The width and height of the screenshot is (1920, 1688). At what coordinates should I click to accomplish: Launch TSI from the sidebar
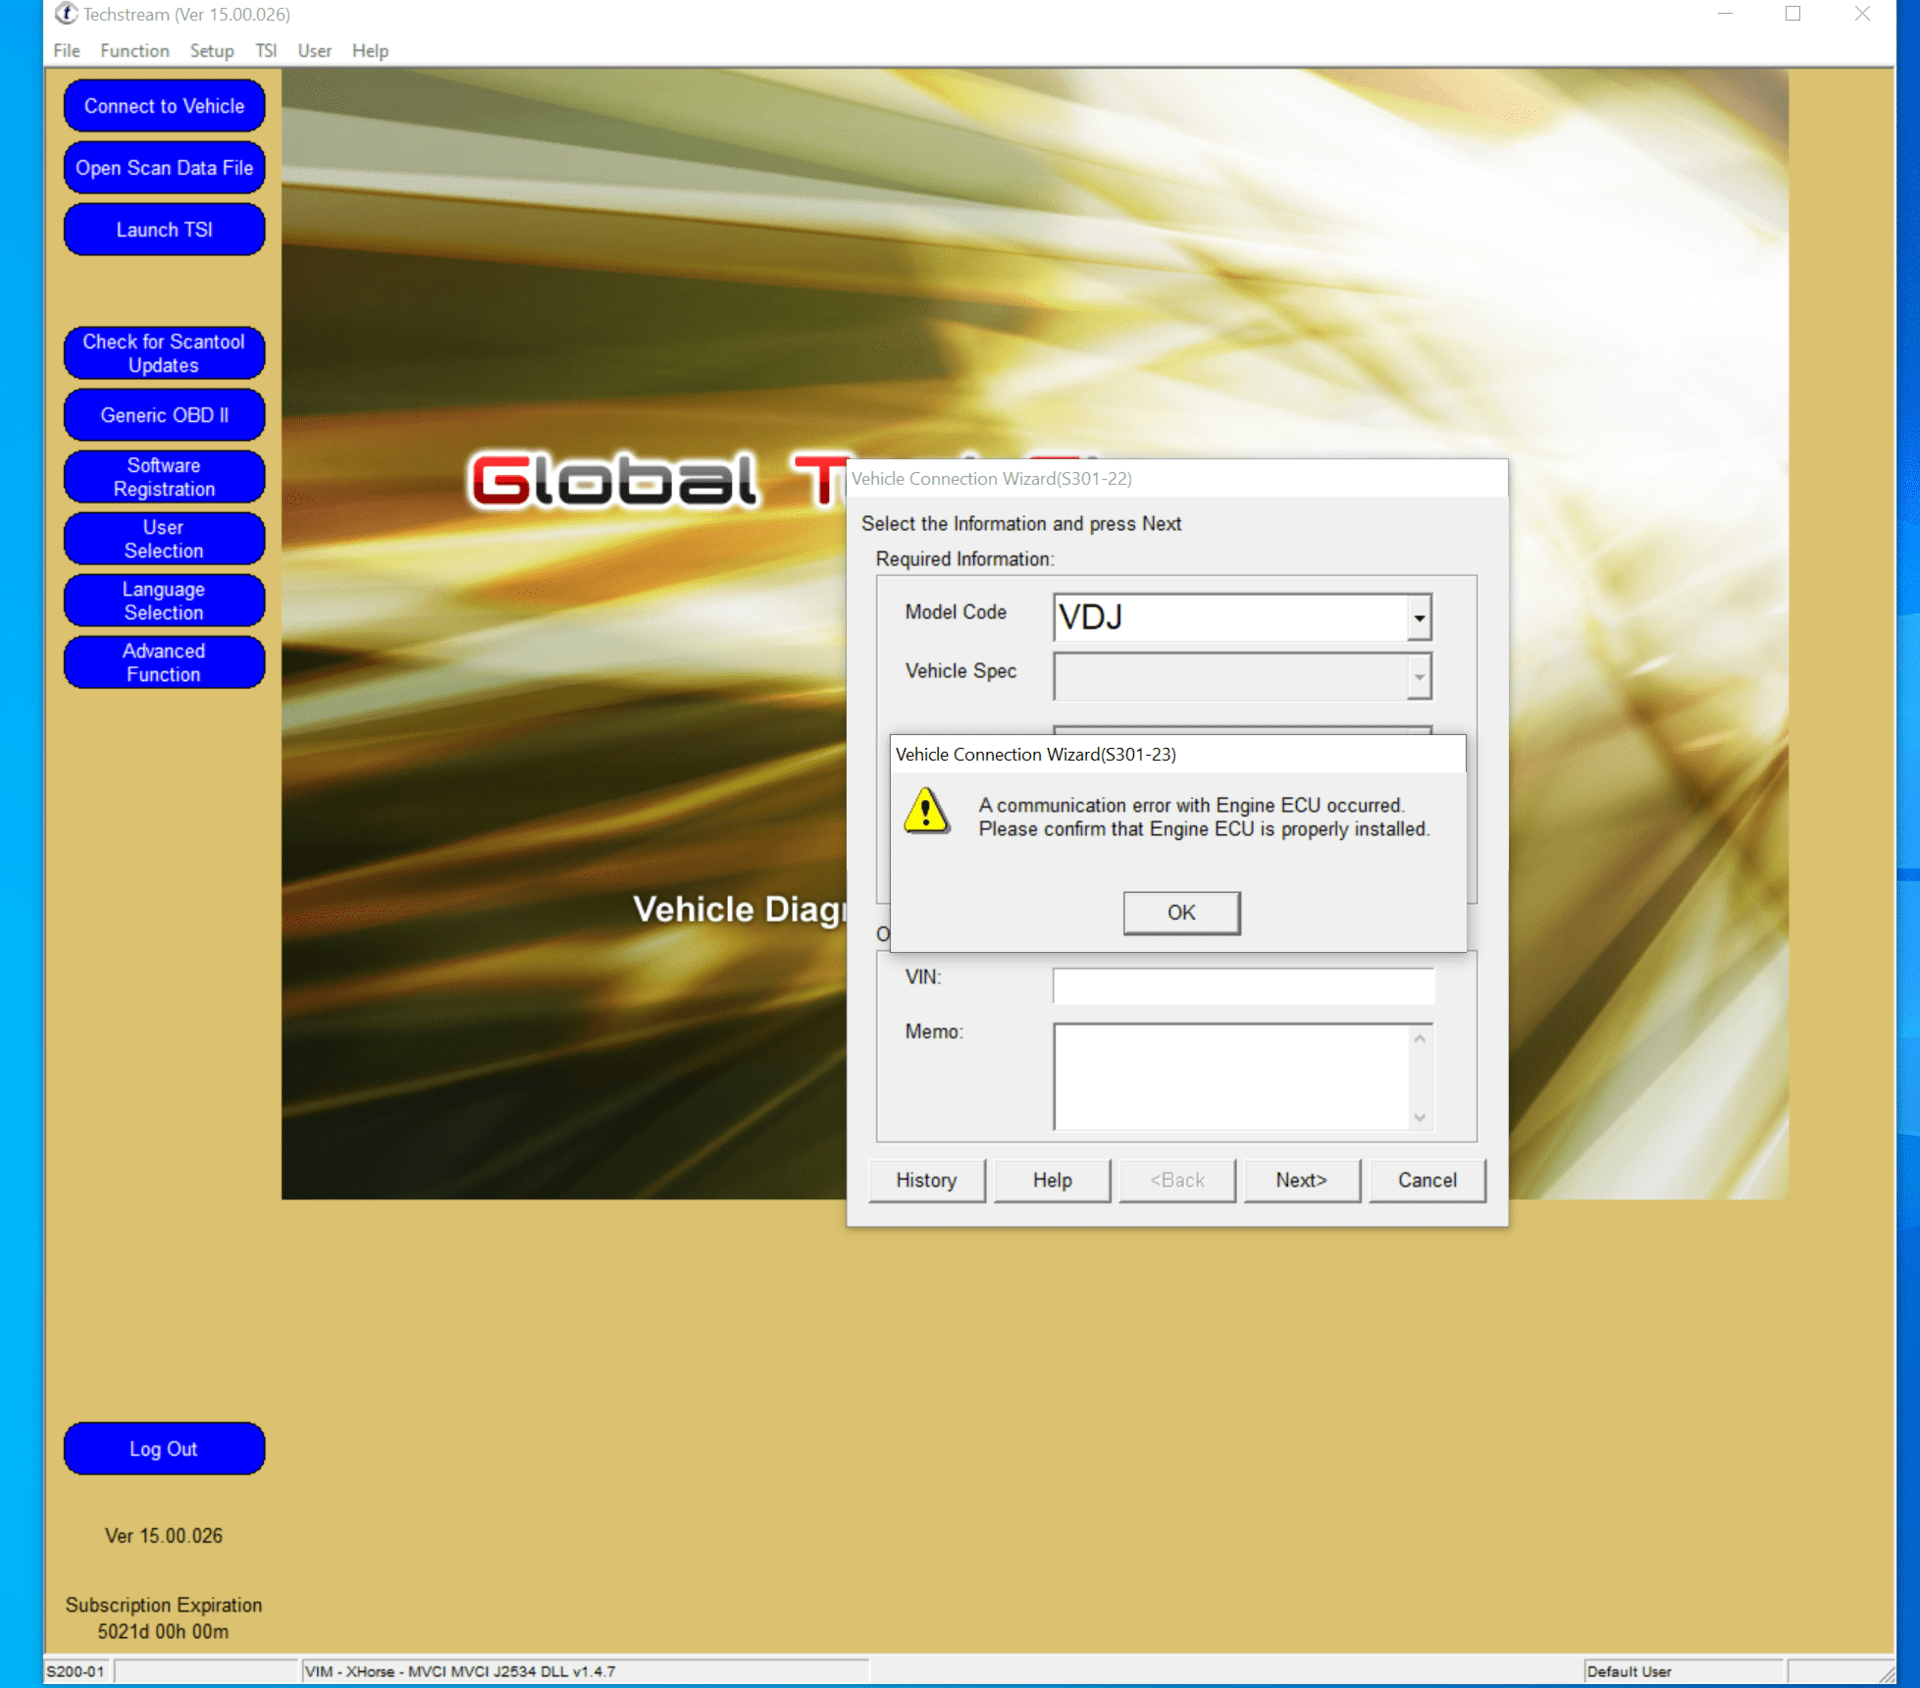[164, 230]
